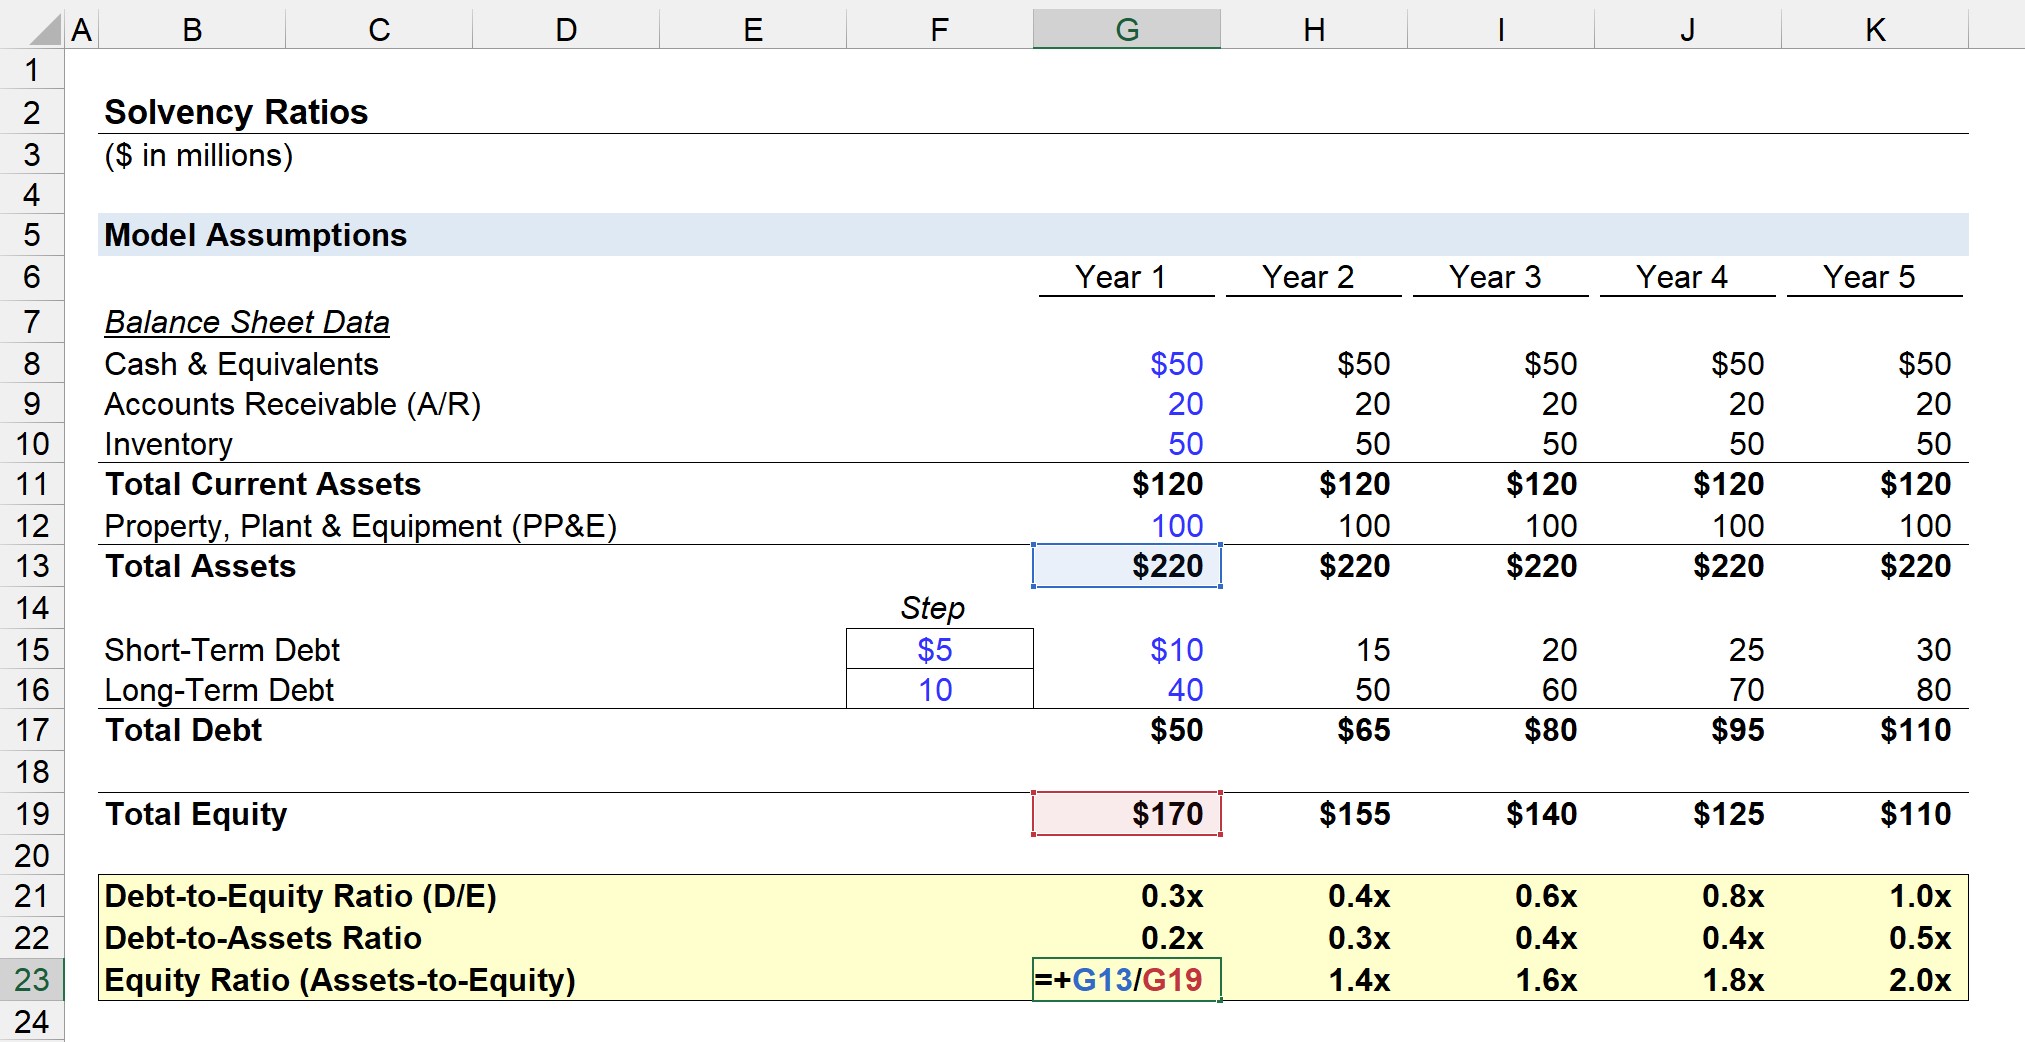Screen dimensions: 2025x1042
Task: Click Total Equity Year 1 cell $170
Action: [x=1127, y=814]
